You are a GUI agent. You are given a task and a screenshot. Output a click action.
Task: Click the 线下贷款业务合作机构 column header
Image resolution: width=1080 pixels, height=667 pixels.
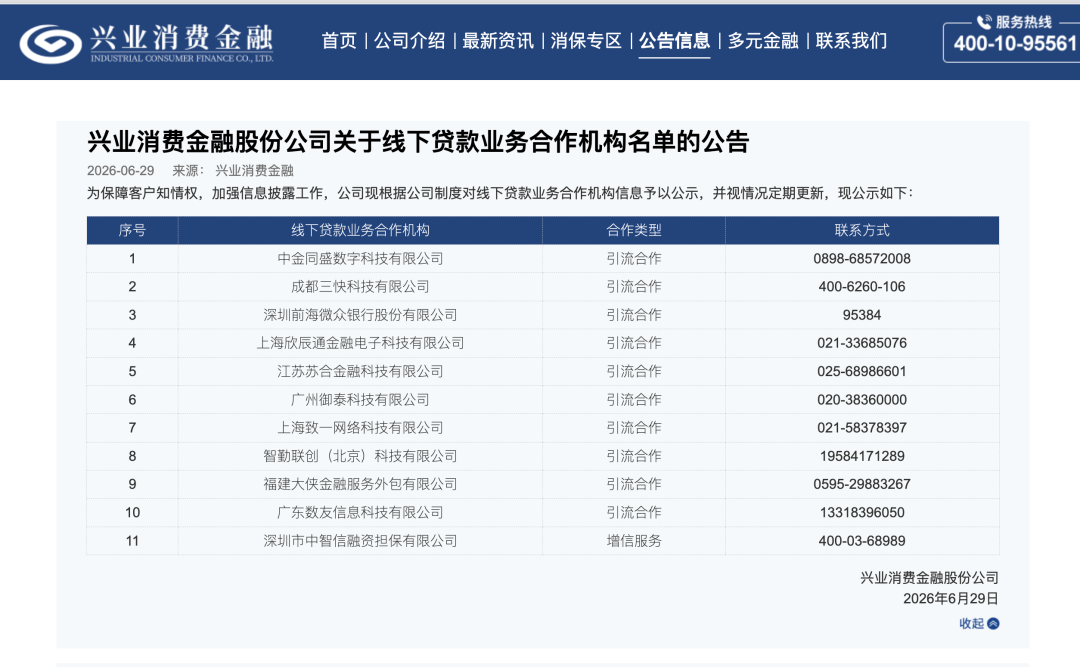coord(360,230)
